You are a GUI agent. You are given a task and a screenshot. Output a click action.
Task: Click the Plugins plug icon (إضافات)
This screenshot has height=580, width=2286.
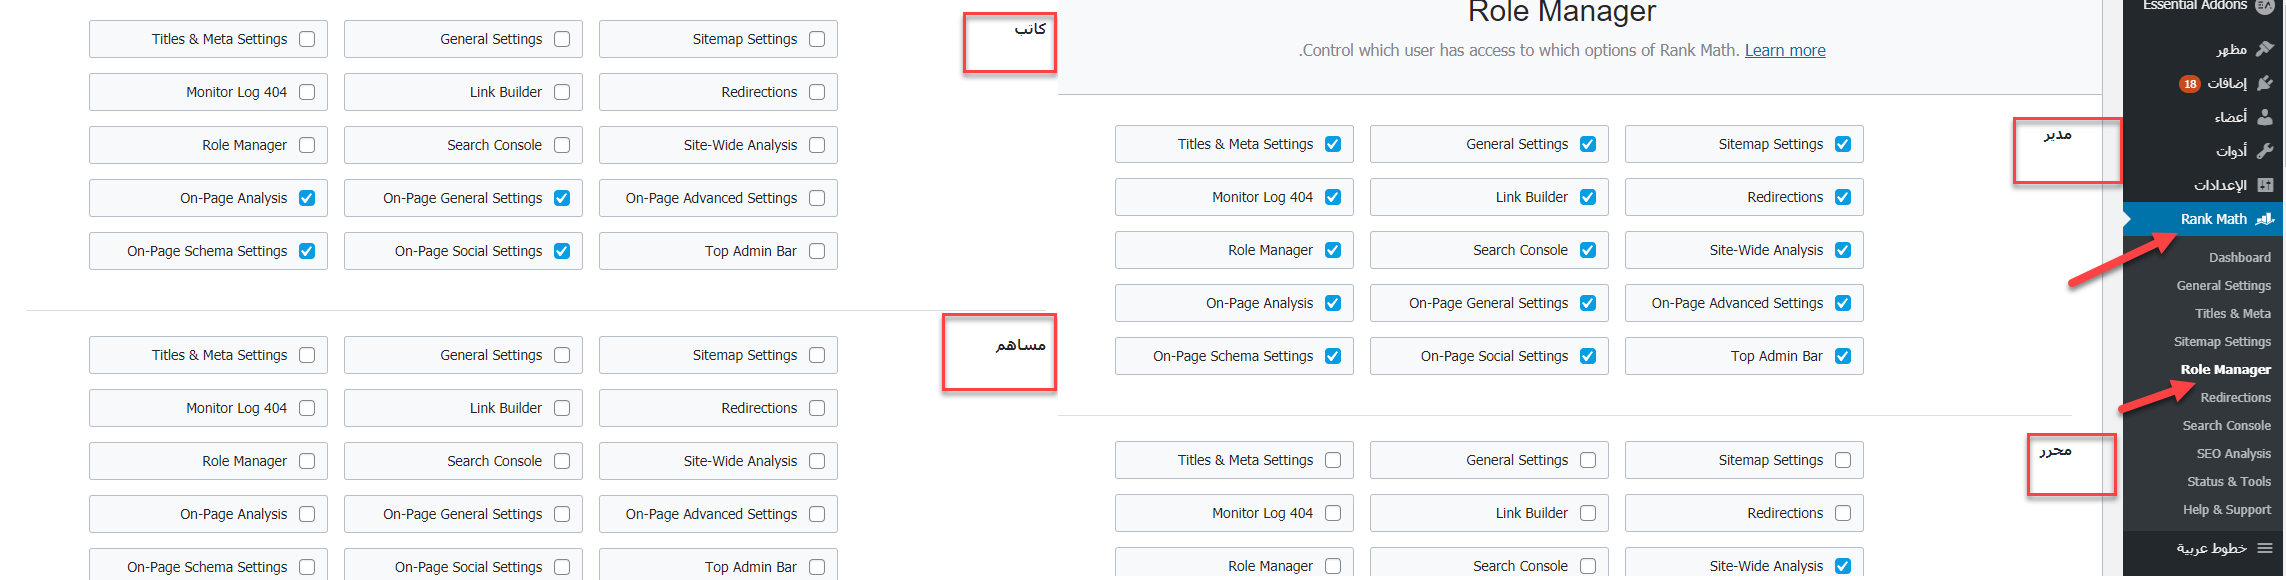[x=2264, y=83]
